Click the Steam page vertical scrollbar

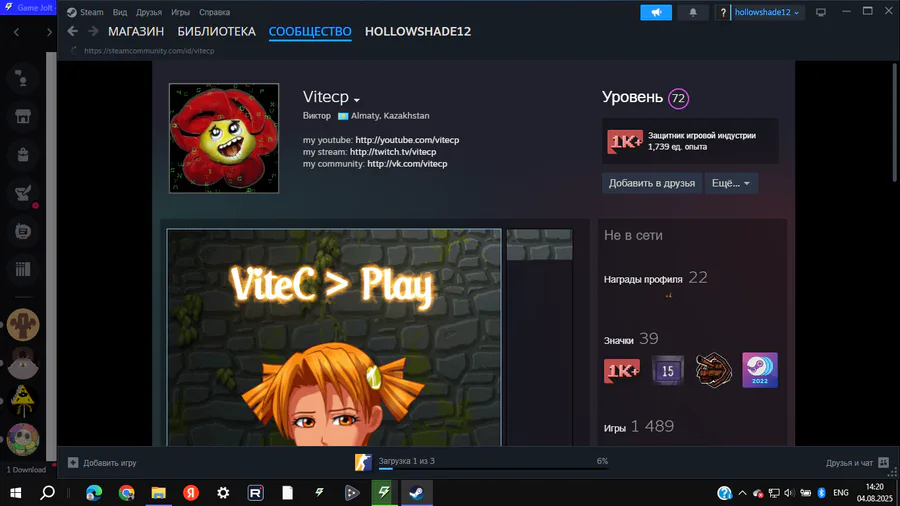pos(895,122)
